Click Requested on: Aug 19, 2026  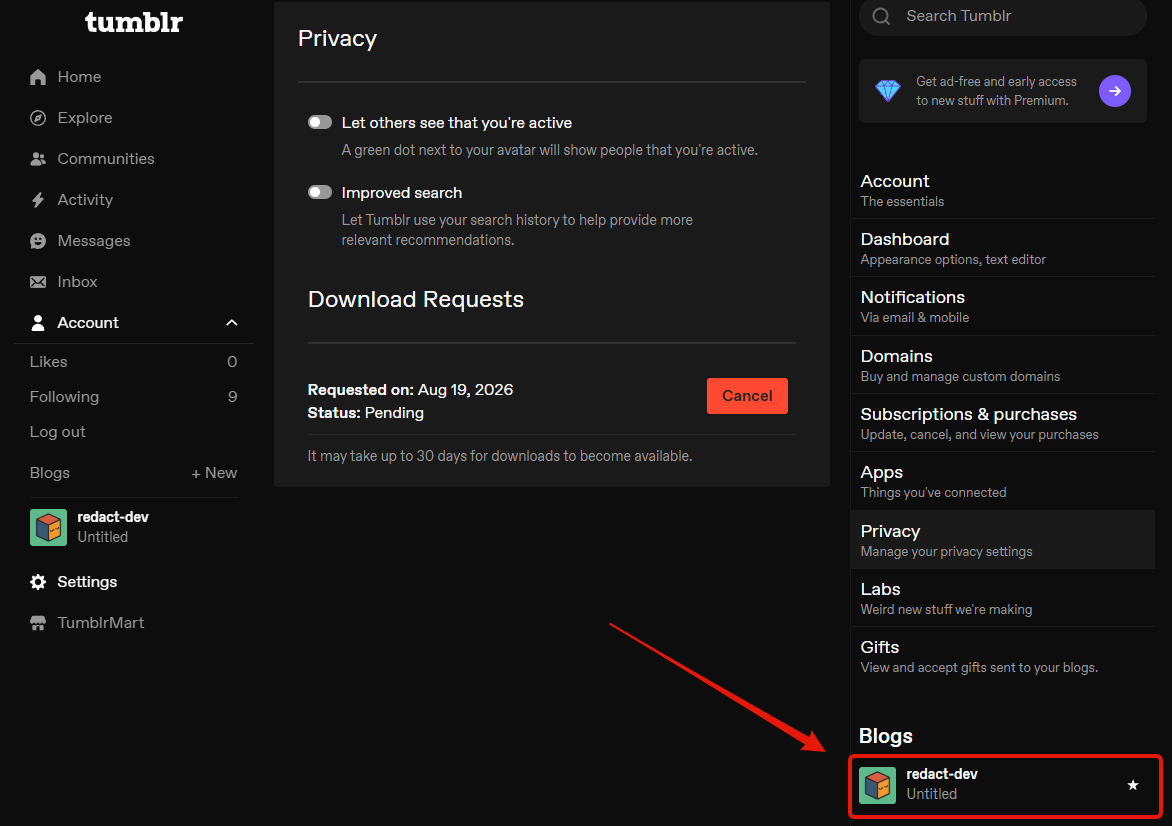tap(410, 389)
